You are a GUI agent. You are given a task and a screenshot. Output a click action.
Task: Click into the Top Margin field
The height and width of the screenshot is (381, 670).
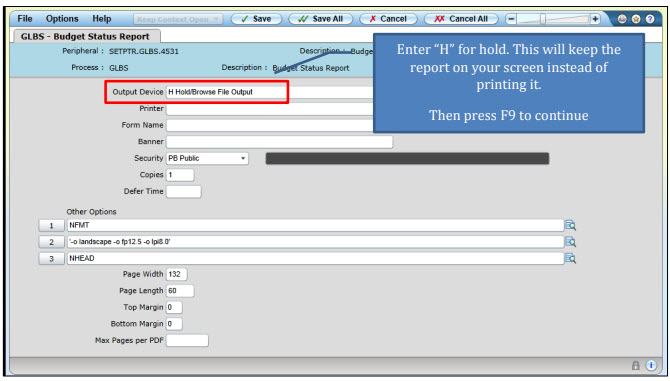(174, 307)
